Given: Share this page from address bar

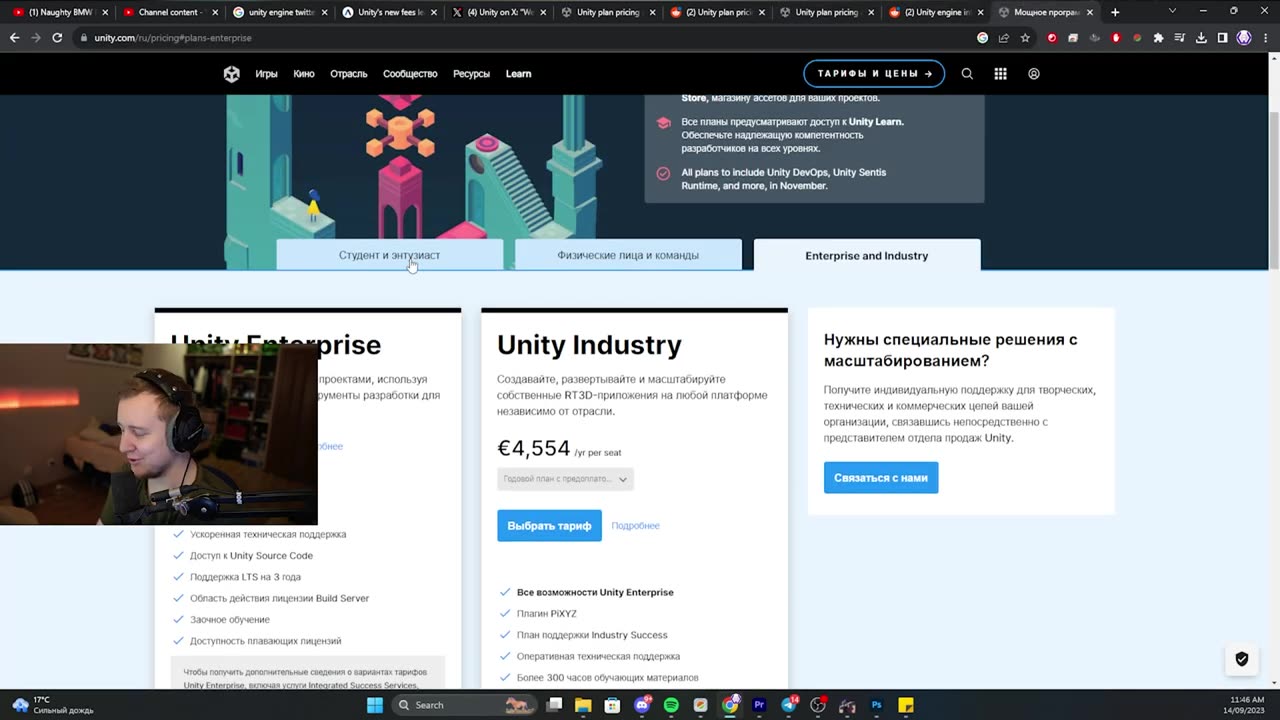Looking at the screenshot, I should pos(1004,38).
